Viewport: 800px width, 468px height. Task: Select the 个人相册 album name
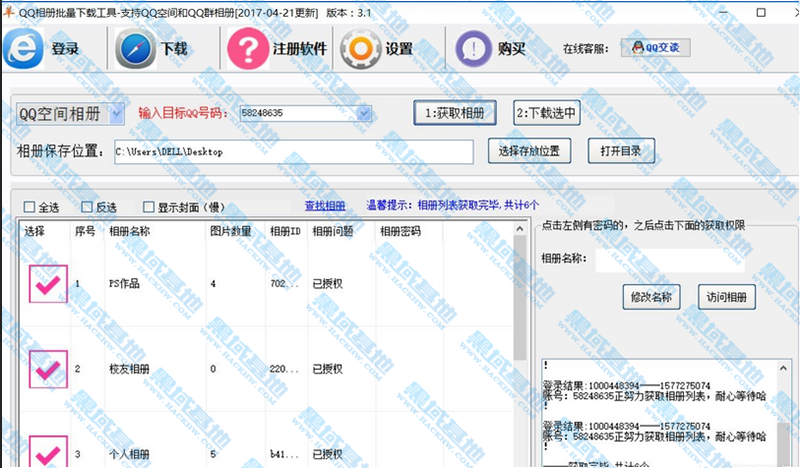[x=129, y=454]
